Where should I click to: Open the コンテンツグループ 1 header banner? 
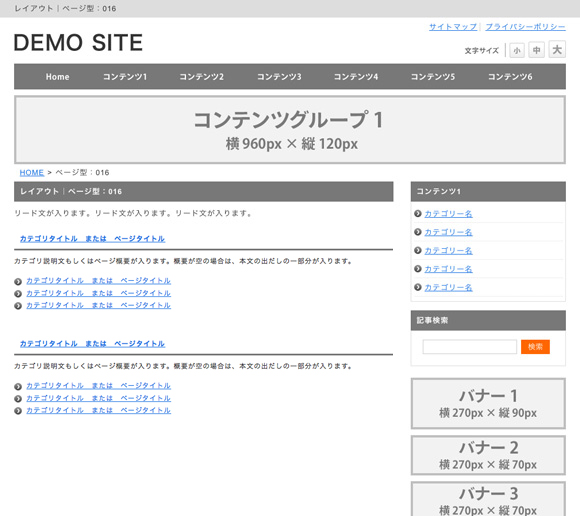pos(290,130)
